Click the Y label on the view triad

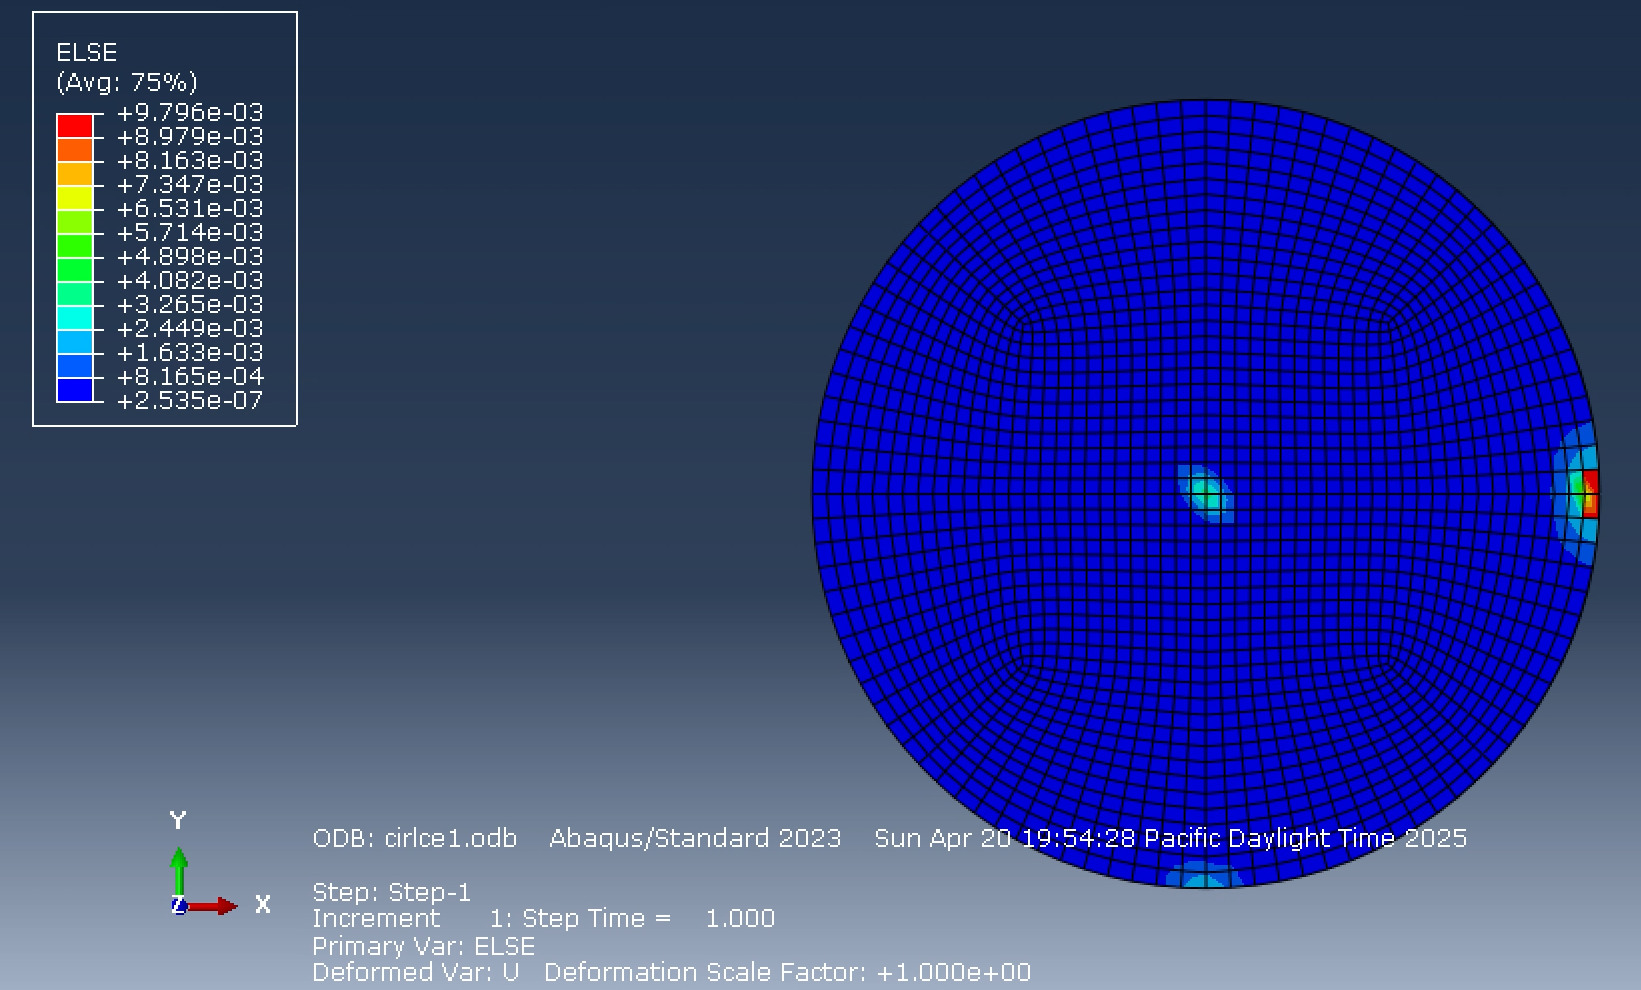pyautogui.click(x=178, y=822)
